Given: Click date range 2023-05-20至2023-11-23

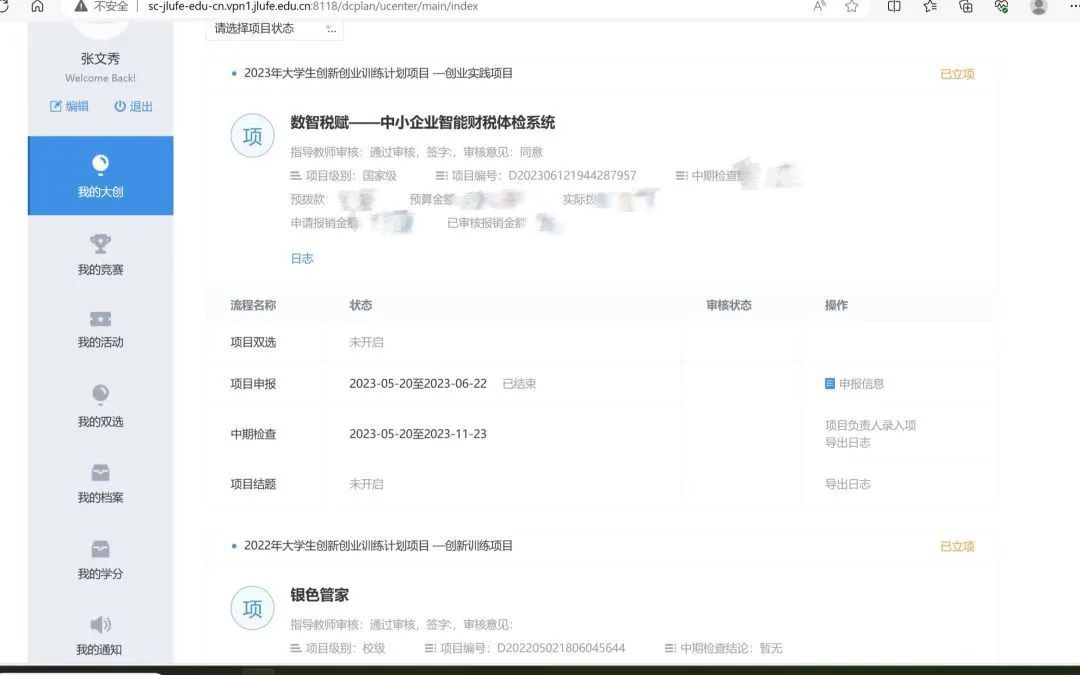Looking at the screenshot, I should [418, 434].
